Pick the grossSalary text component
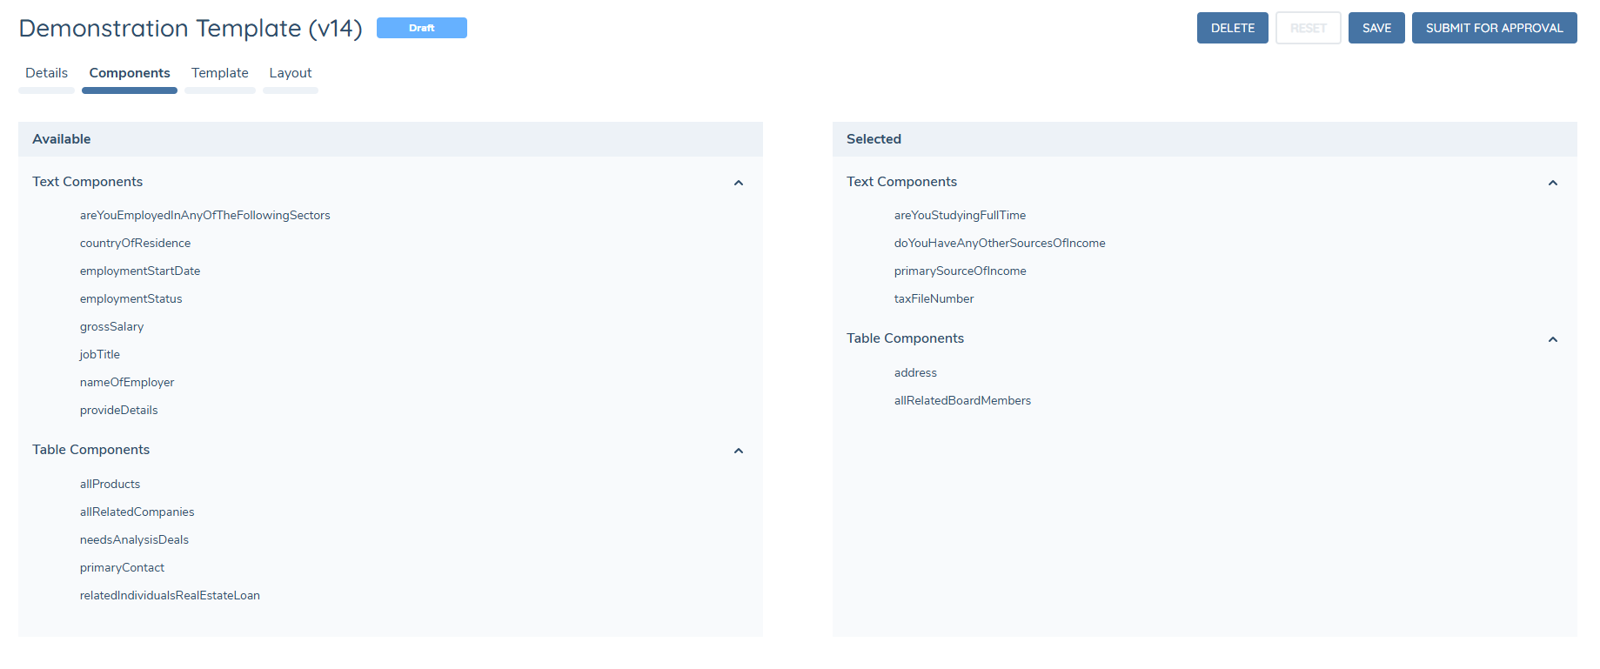 click(x=112, y=327)
